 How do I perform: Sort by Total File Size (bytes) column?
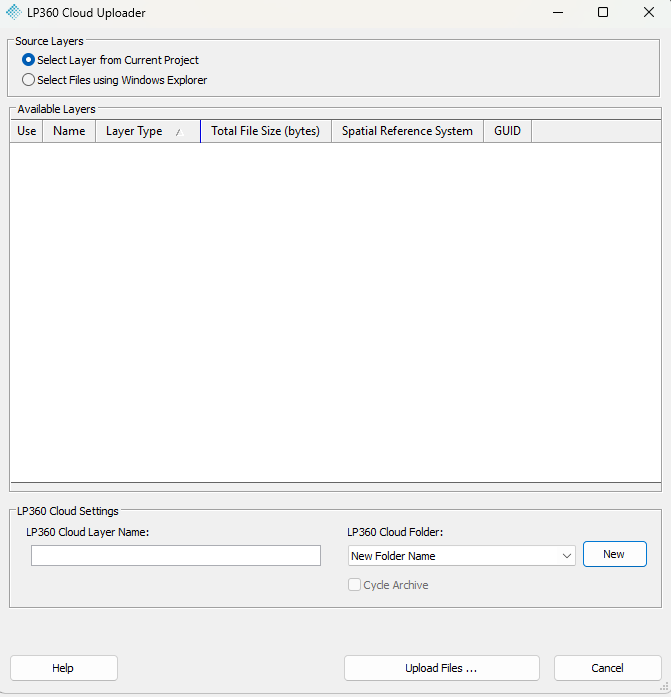click(266, 131)
